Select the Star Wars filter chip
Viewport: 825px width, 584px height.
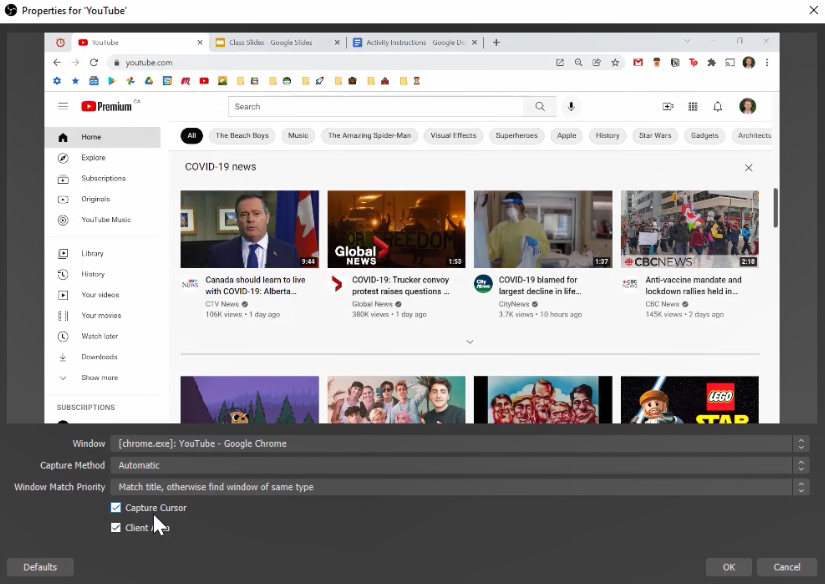click(x=655, y=136)
